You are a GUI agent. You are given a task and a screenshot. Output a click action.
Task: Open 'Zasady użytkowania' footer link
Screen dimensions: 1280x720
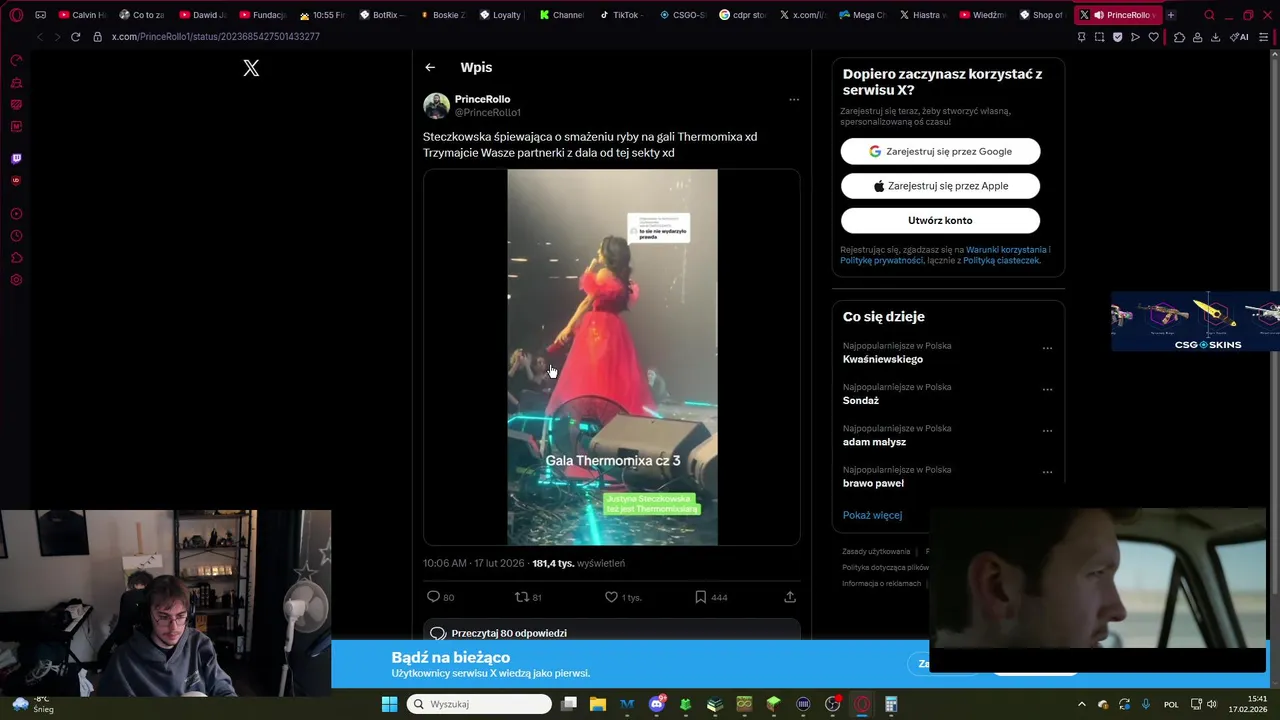[x=876, y=551]
